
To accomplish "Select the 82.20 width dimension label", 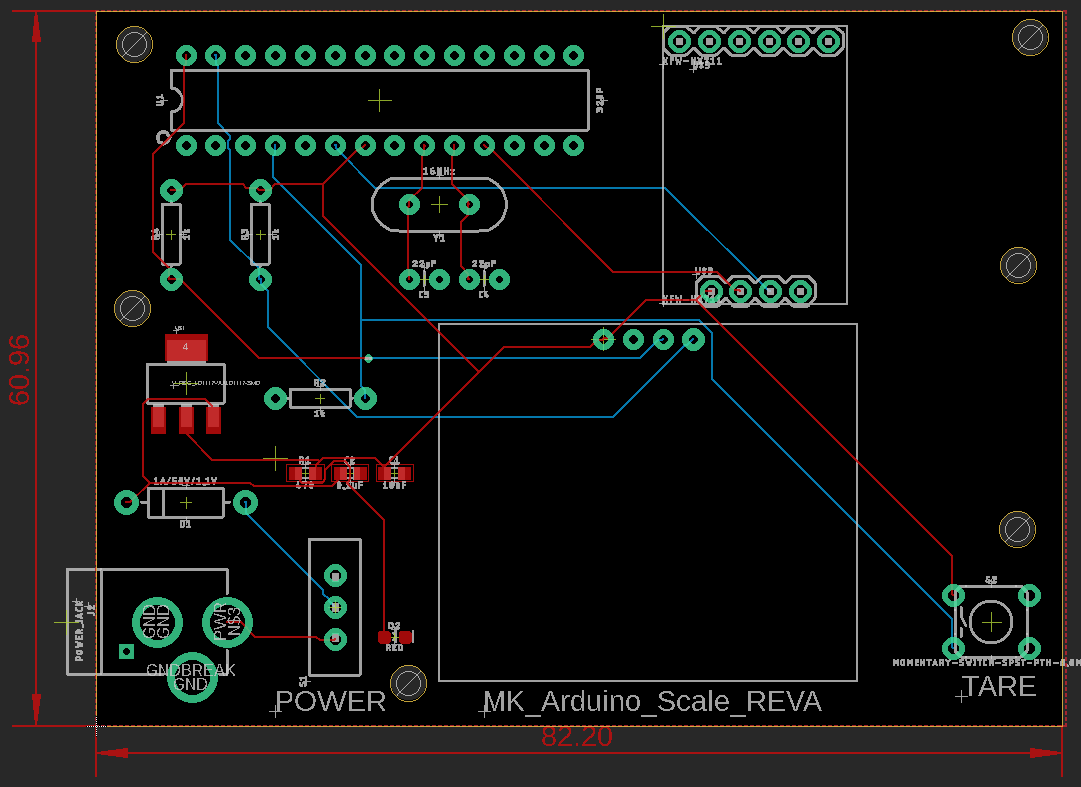I will click(577, 737).
